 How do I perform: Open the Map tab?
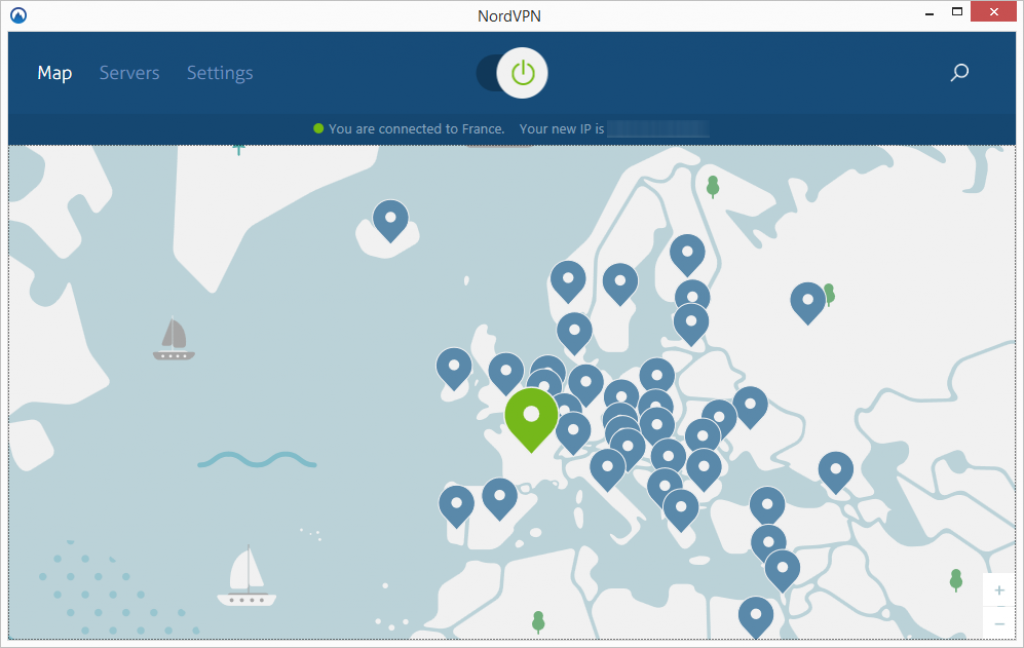click(54, 73)
